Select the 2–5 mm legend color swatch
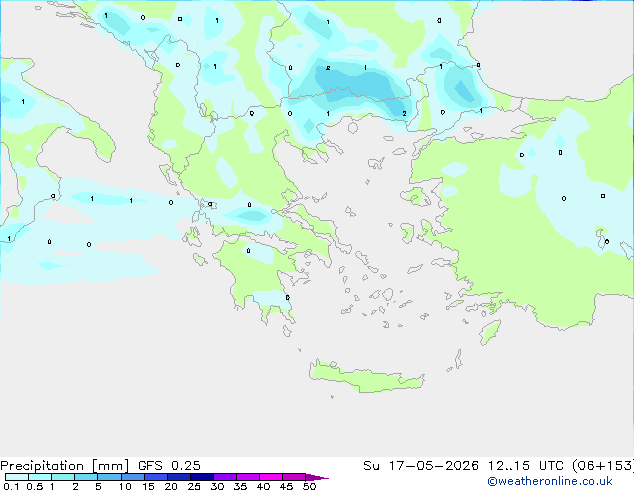The image size is (634, 490). coord(86,477)
